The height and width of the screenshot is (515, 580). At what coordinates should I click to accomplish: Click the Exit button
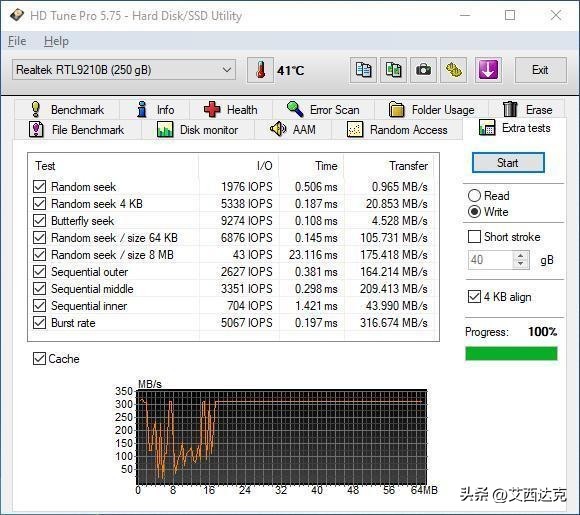tap(540, 70)
